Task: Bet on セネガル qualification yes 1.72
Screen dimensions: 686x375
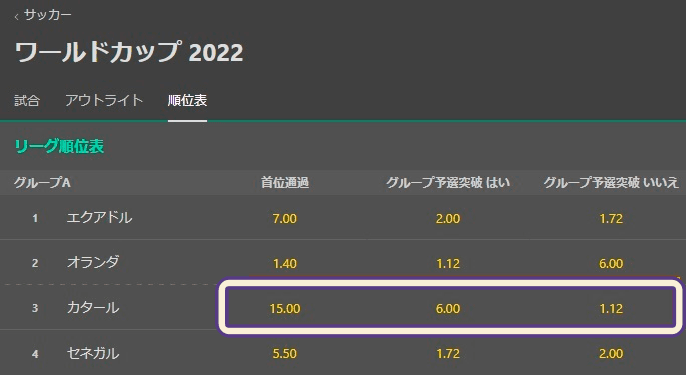Action: [x=448, y=354]
